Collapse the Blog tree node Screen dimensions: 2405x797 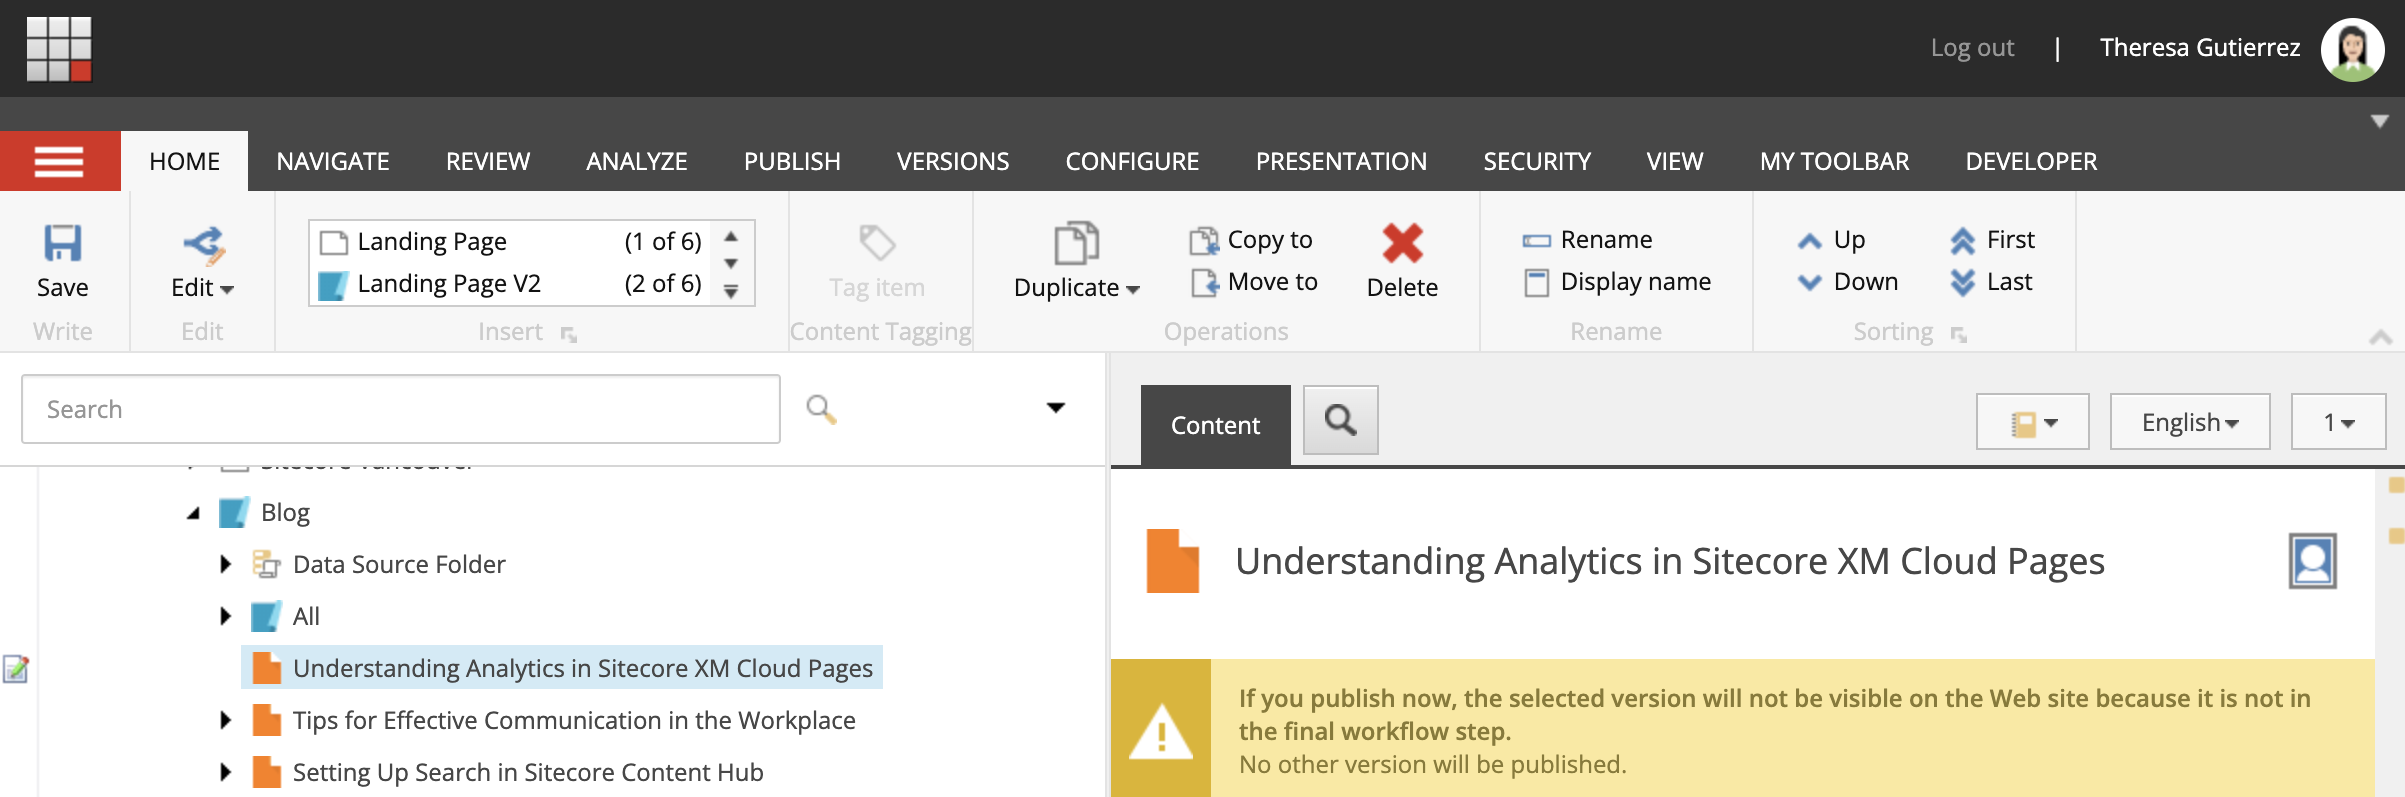click(193, 513)
